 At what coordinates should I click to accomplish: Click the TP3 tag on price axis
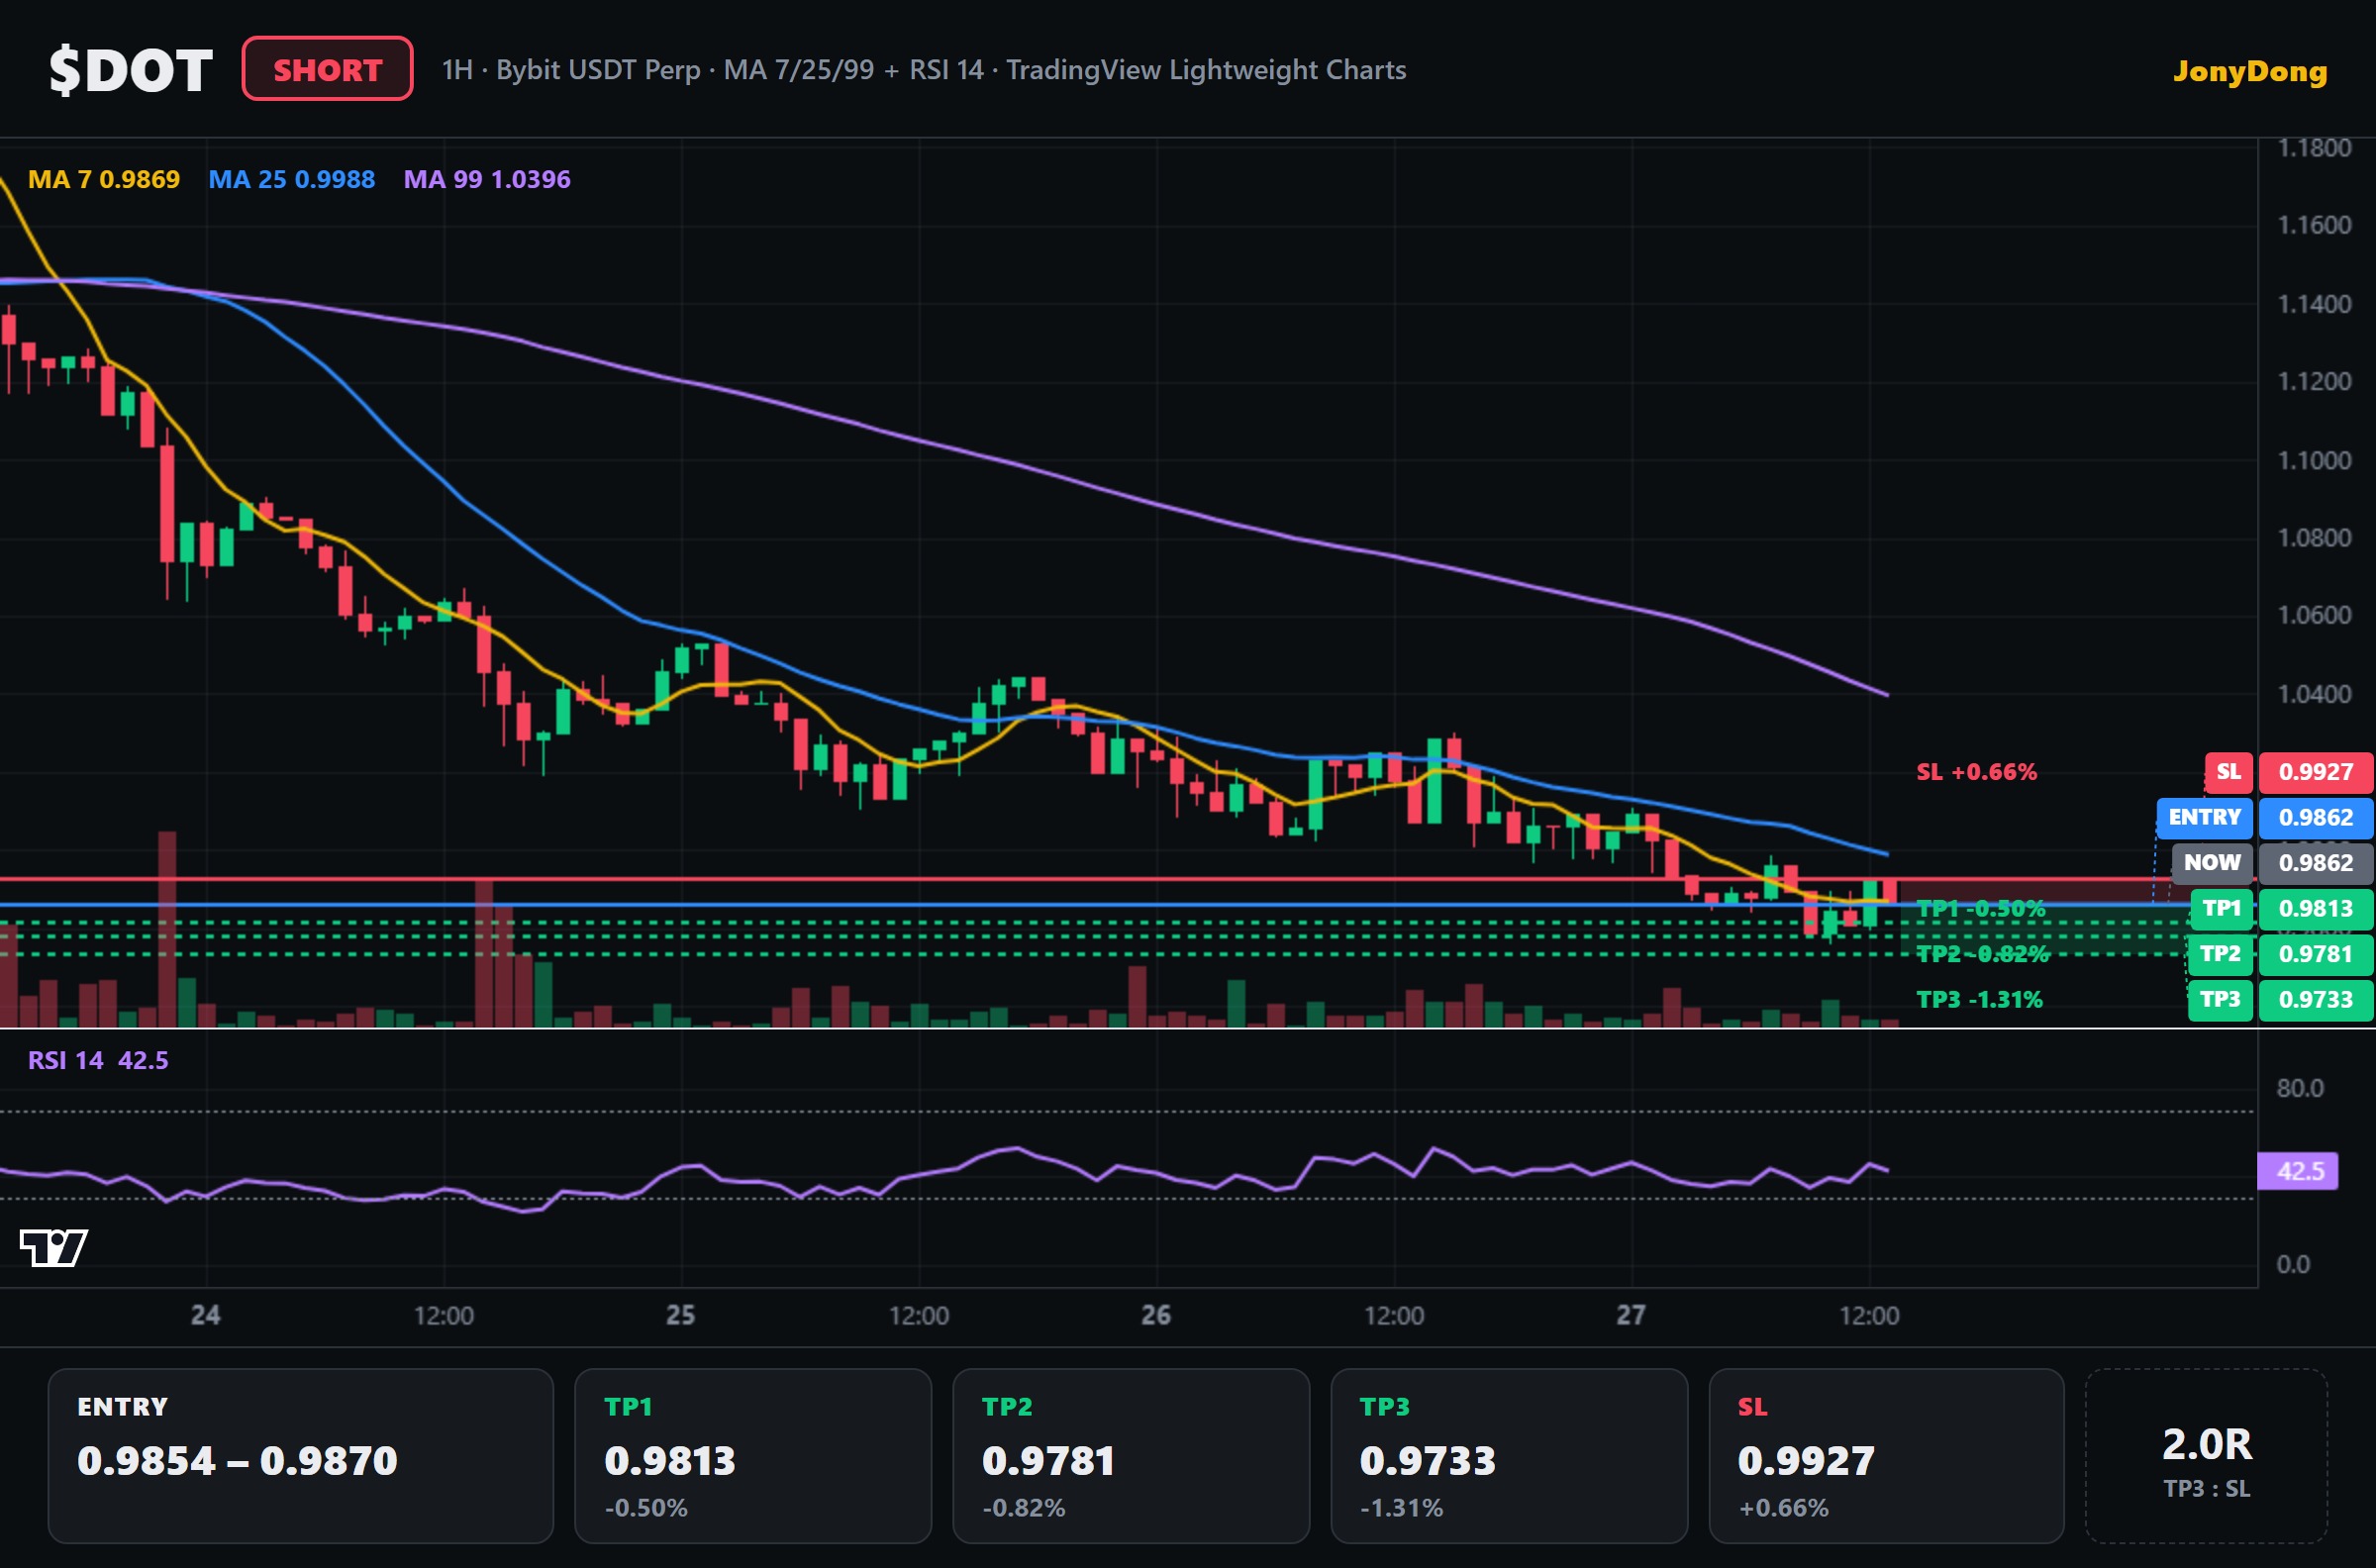[x=2221, y=999]
